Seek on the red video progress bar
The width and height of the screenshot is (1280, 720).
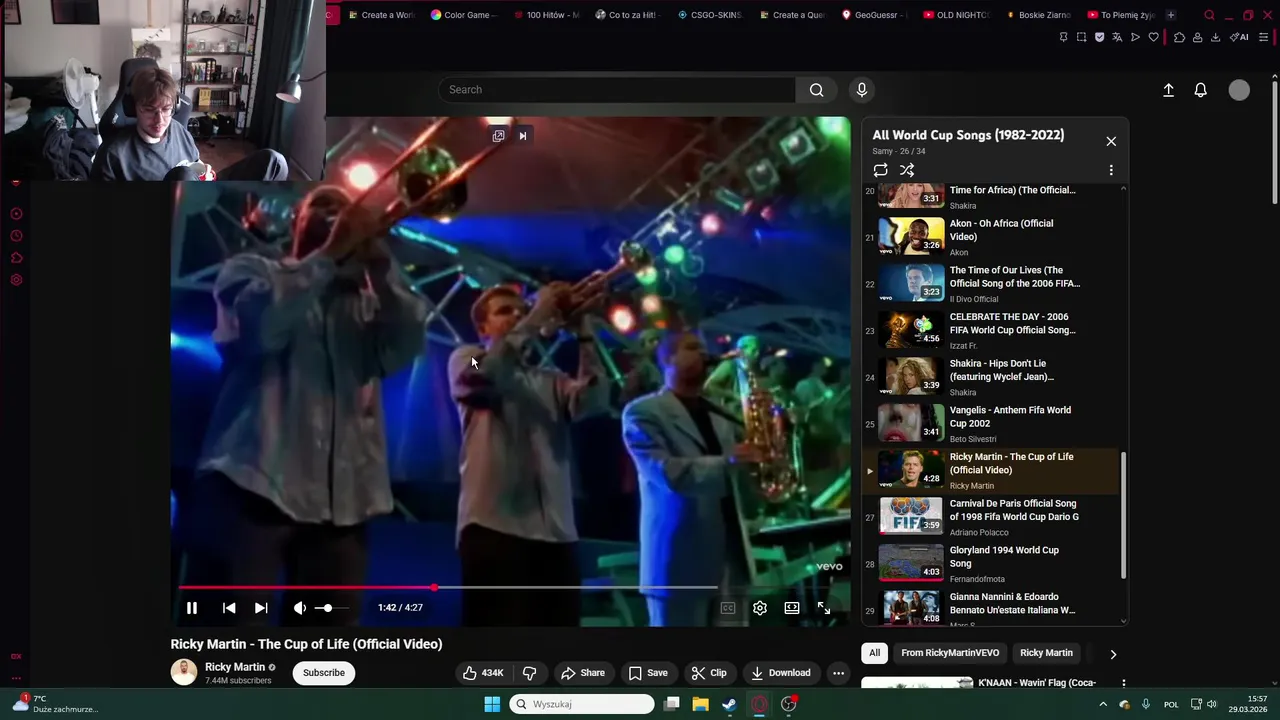448,588
